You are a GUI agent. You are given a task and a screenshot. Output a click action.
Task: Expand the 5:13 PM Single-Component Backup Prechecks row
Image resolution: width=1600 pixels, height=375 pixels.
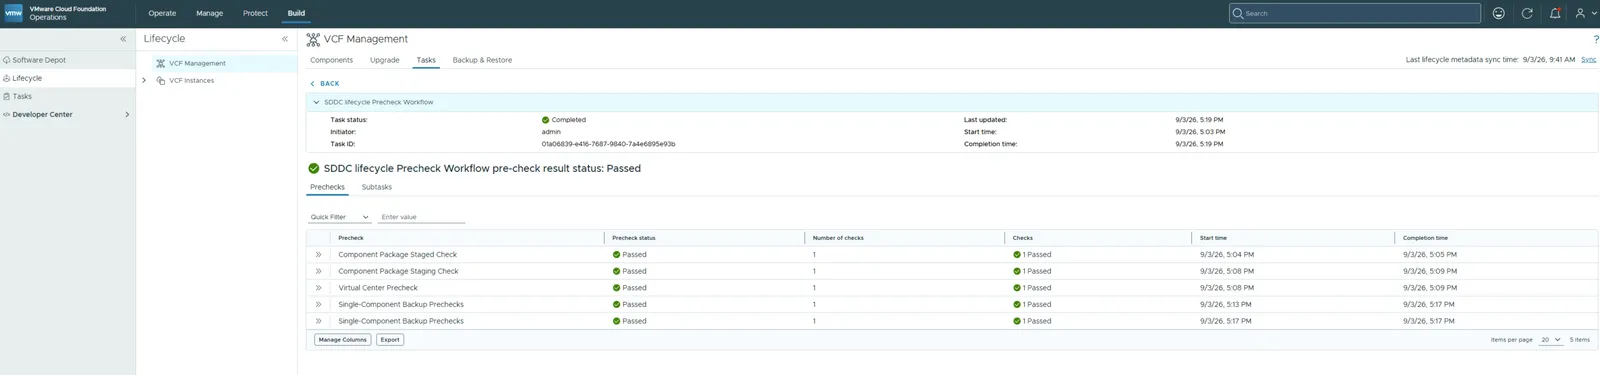coord(318,304)
